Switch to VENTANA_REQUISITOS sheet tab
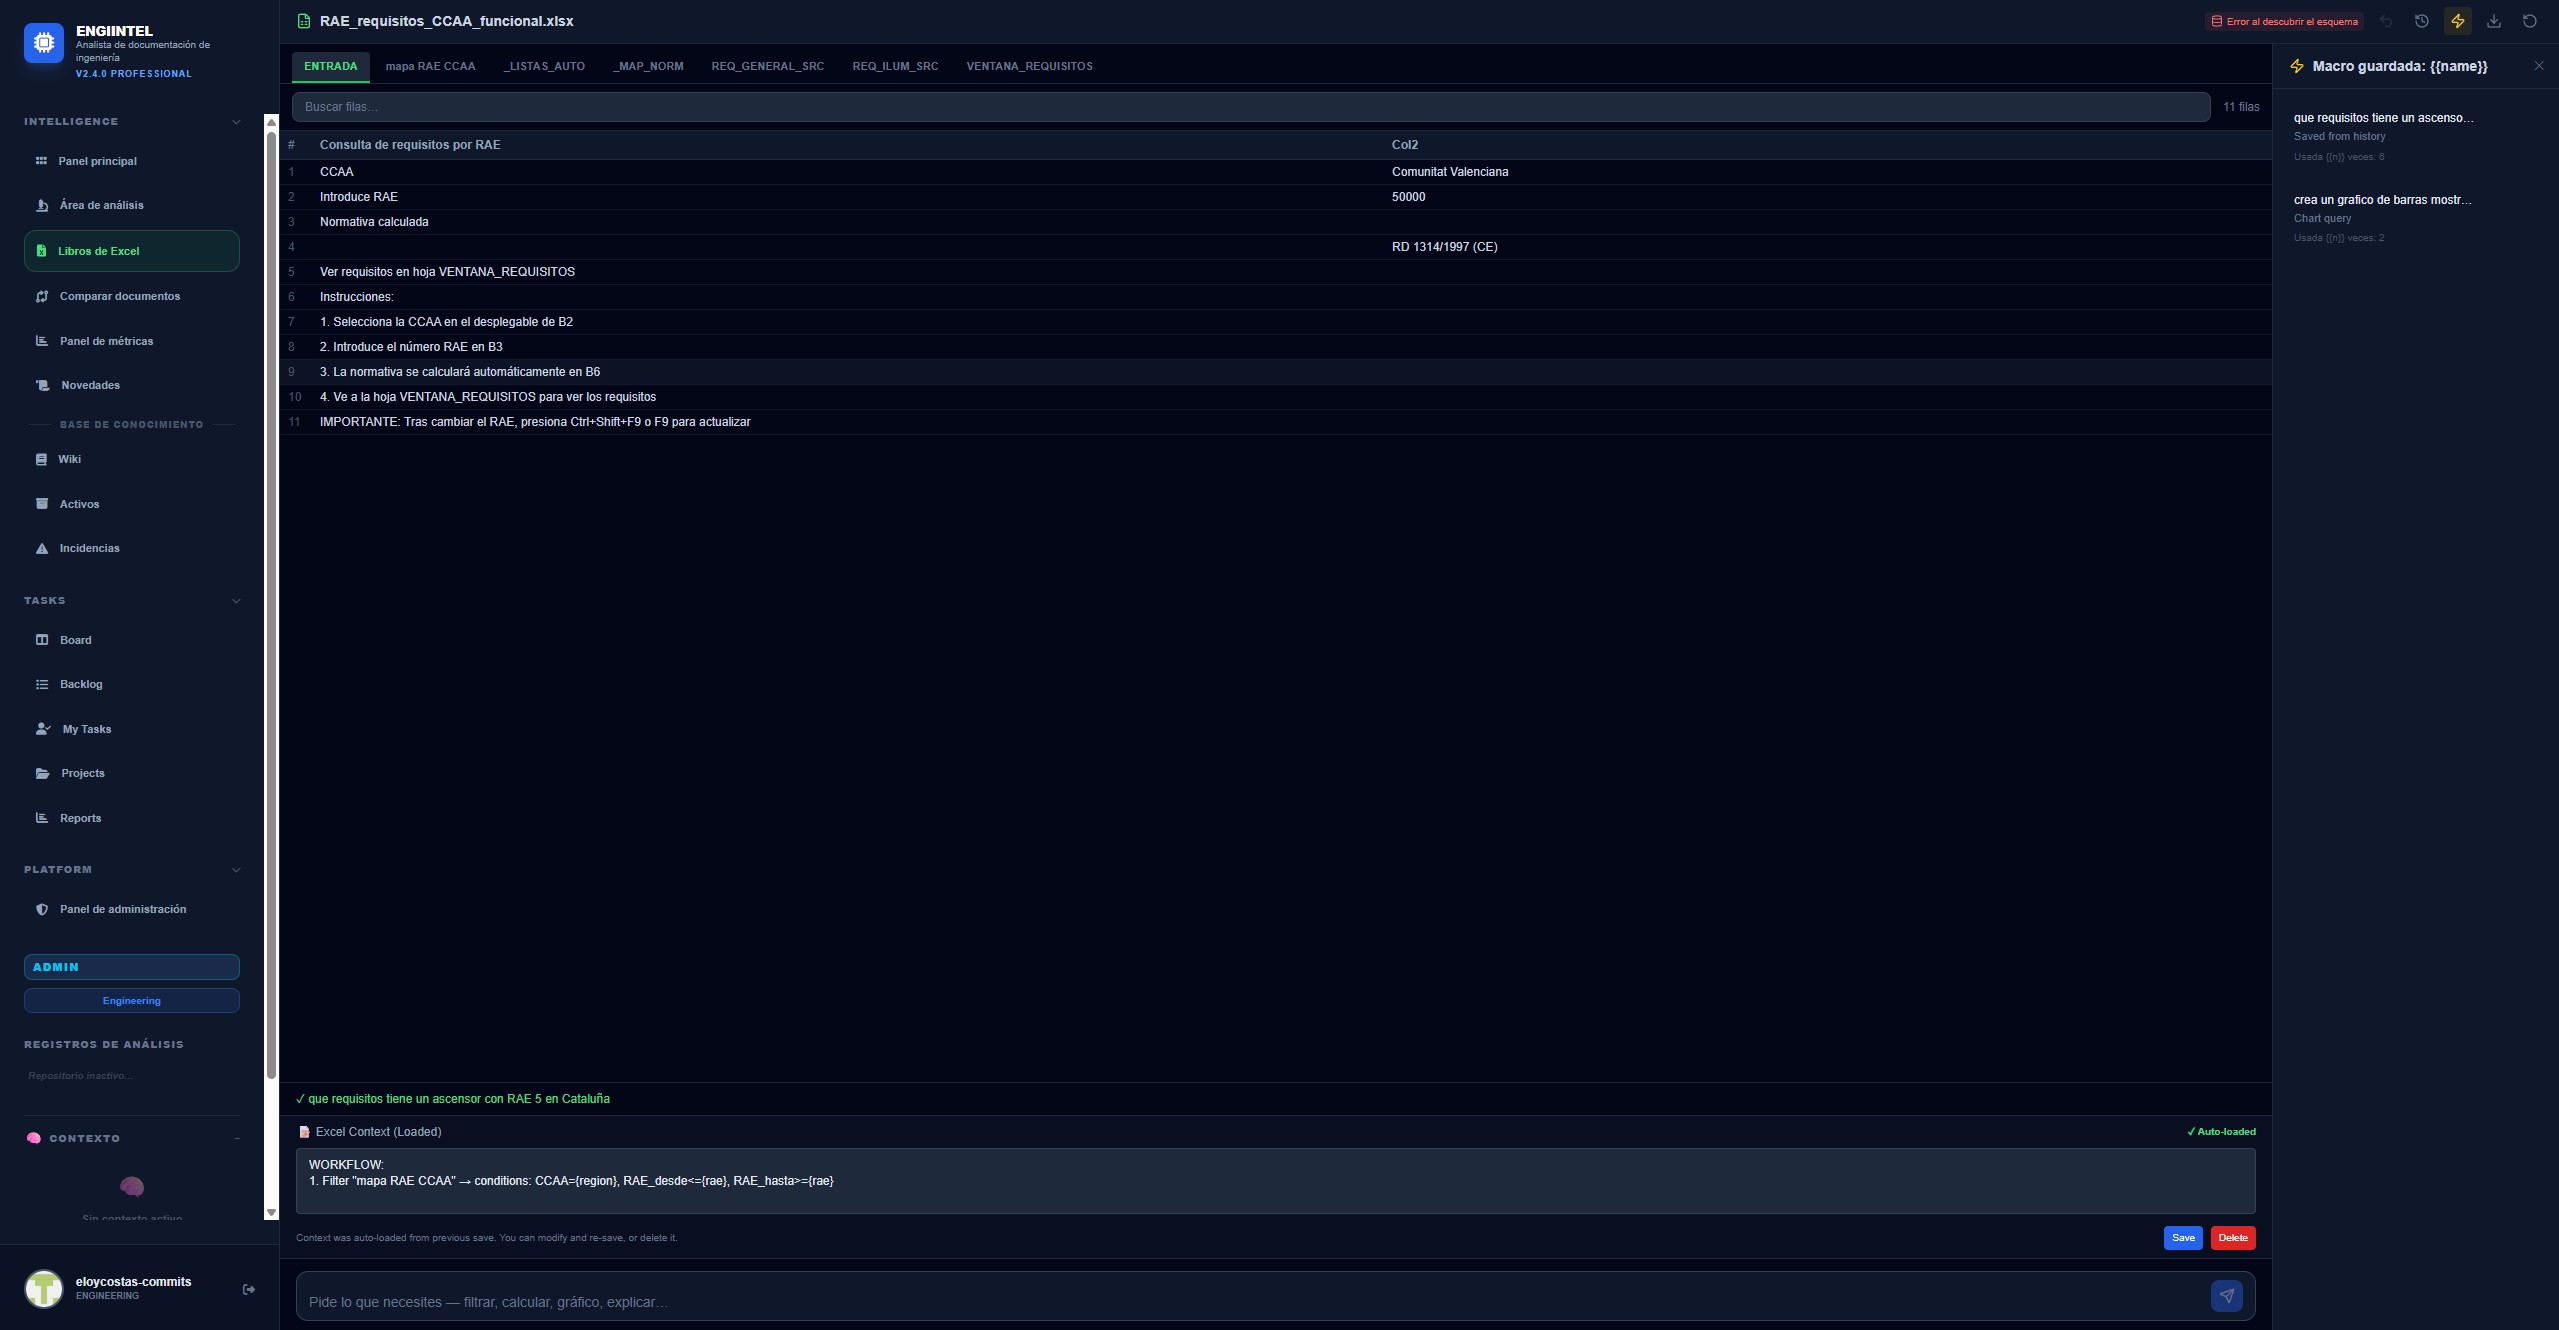The width and height of the screenshot is (2559, 1330). (x=1029, y=66)
